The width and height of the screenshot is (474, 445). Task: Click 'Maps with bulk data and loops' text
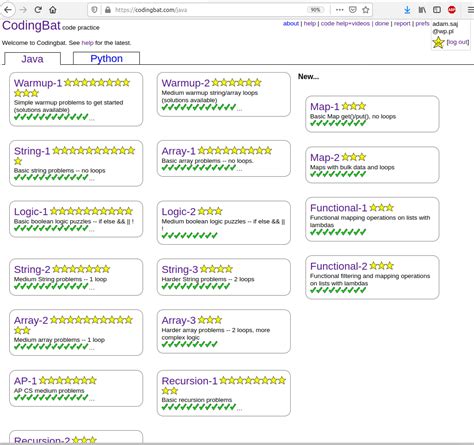click(x=352, y=167)
